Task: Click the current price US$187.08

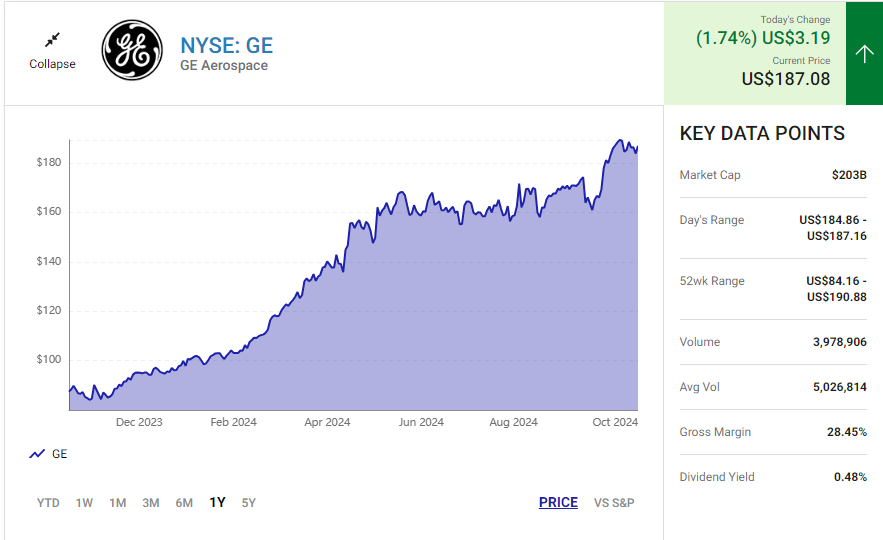Action: [x=786, y=79]
